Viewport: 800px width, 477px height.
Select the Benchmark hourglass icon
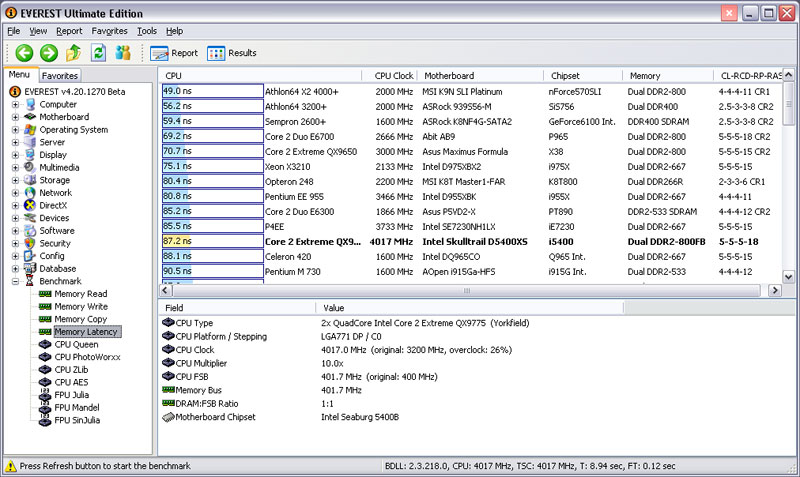tap(31, 281)
